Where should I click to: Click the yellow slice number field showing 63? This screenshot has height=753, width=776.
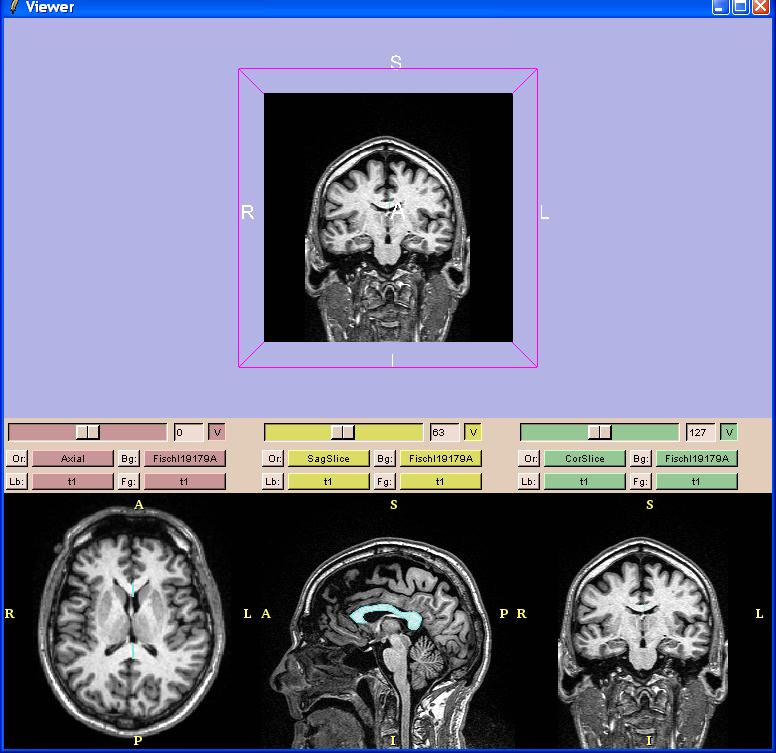(x=444, y=433)
